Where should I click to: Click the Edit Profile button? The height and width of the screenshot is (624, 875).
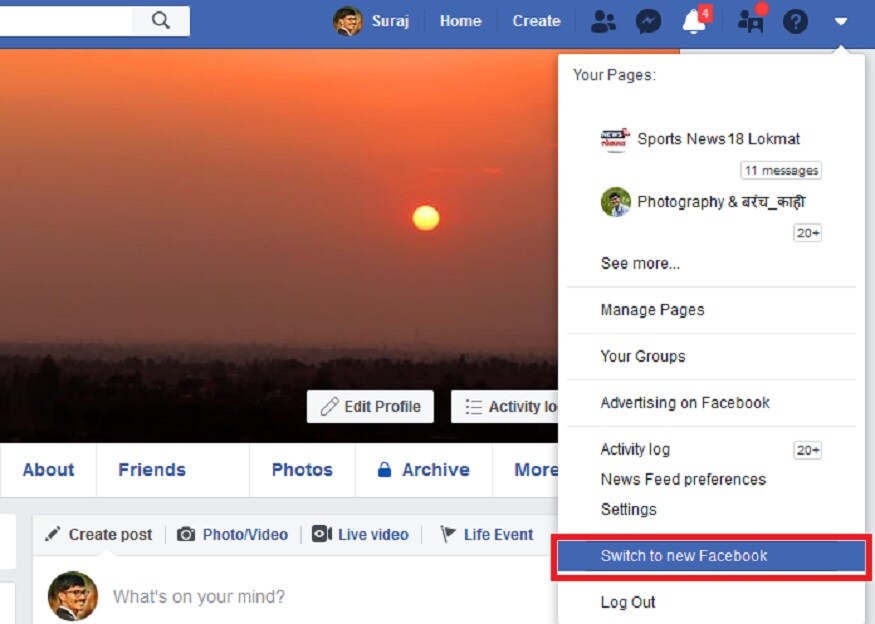[370, 407]
